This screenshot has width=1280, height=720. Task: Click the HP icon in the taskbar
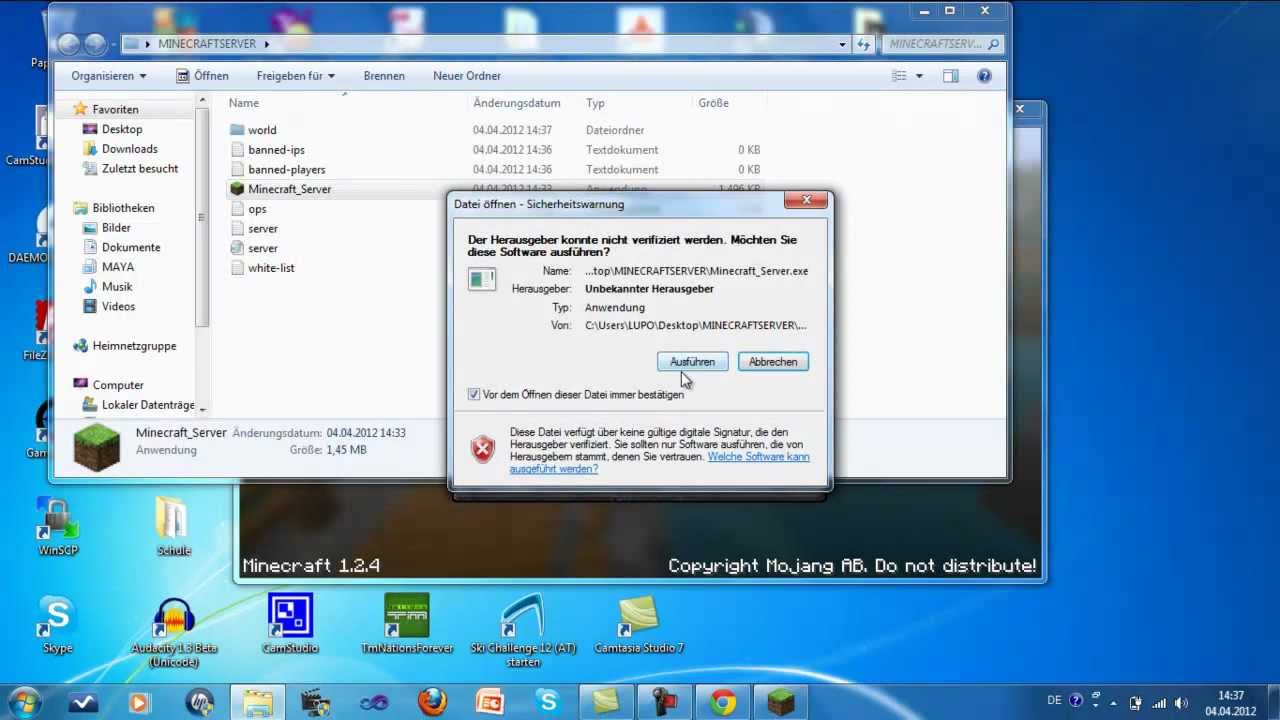click(x=200, y=702)
